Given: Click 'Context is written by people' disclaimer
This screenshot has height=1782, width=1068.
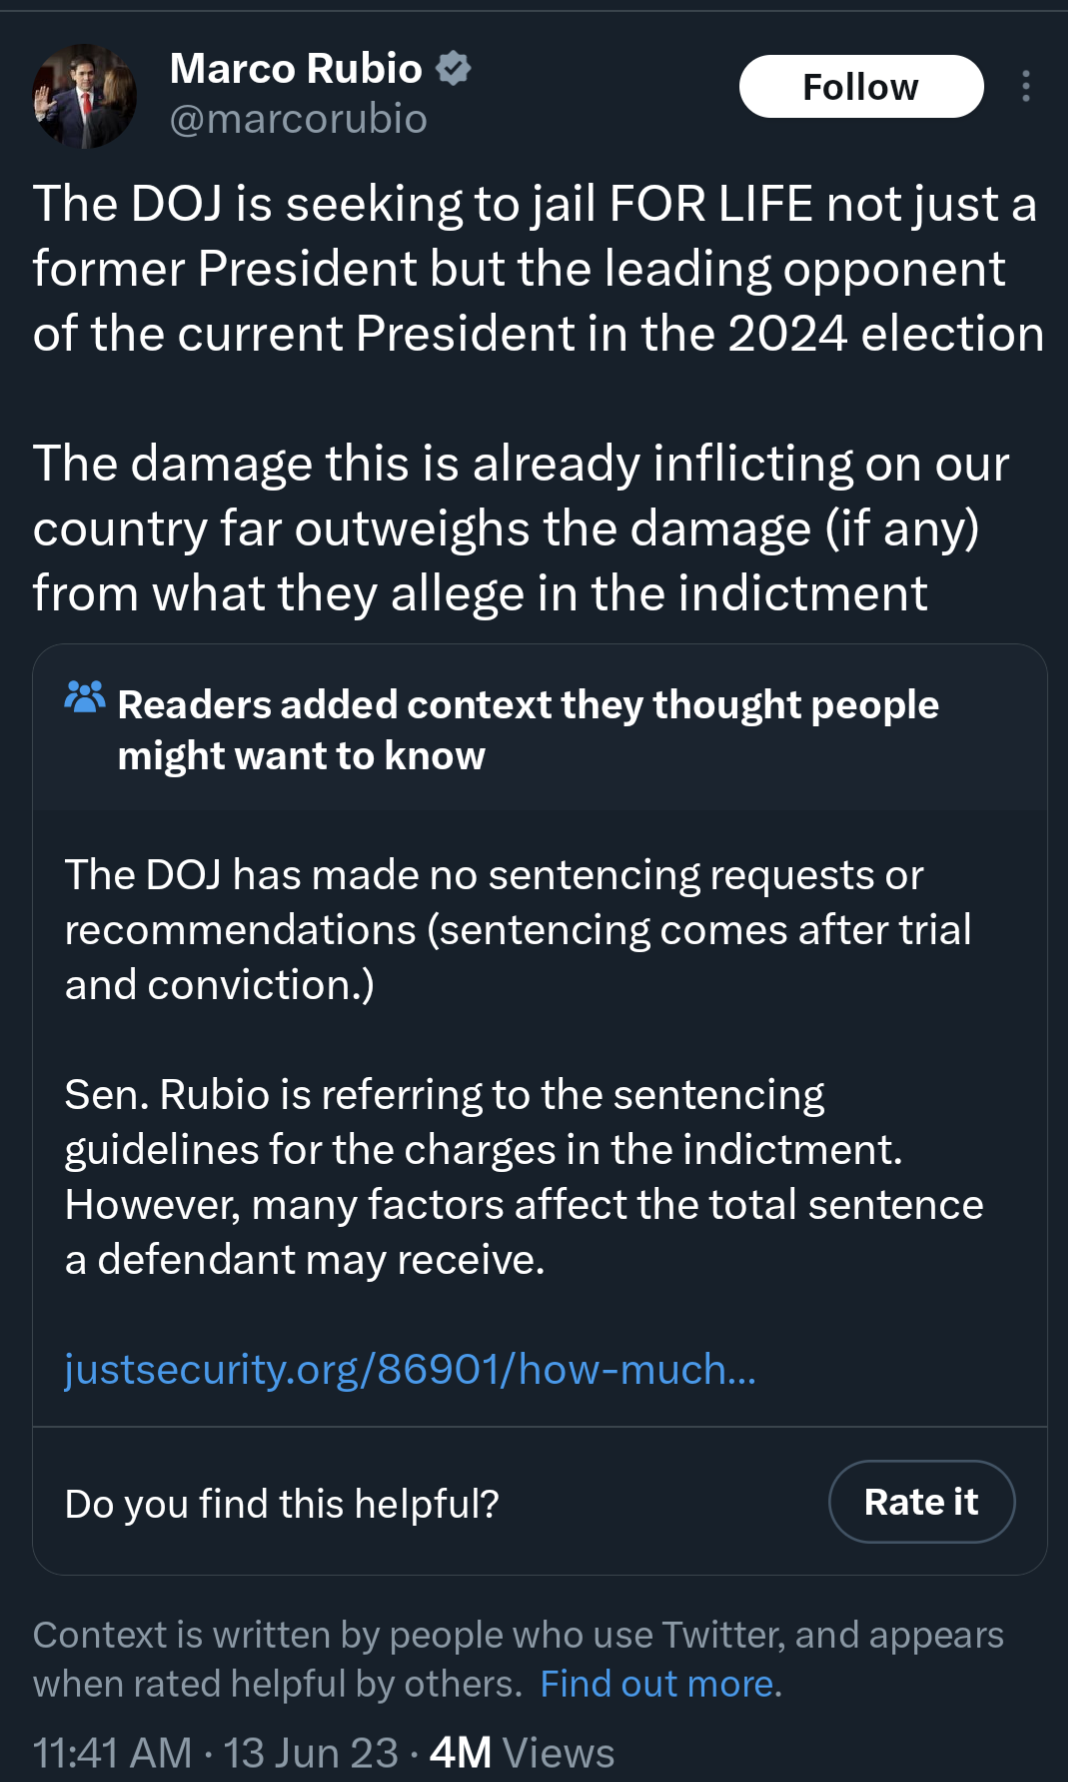Looking at the screenshot, I should (518, 1659).
